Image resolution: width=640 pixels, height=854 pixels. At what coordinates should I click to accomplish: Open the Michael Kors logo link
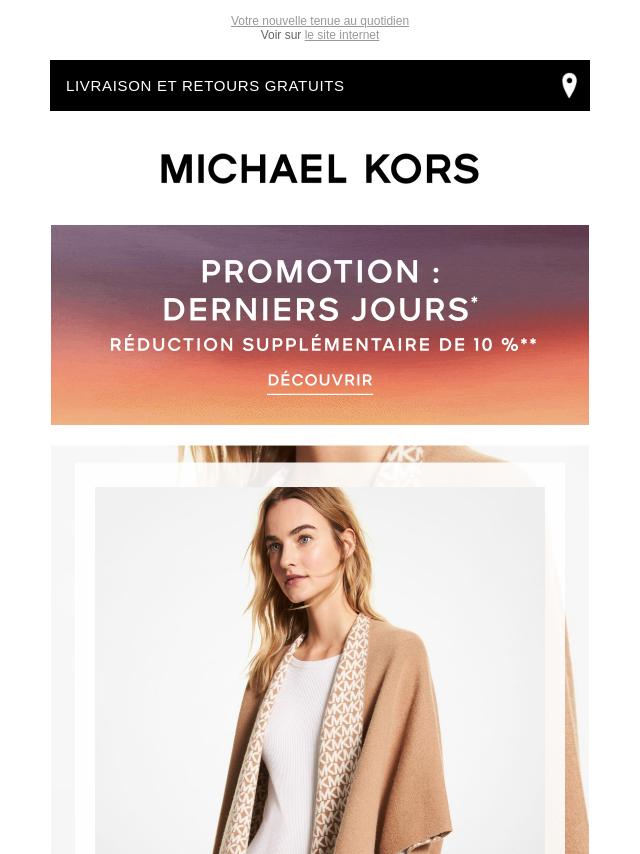click(x=320, y=168)
